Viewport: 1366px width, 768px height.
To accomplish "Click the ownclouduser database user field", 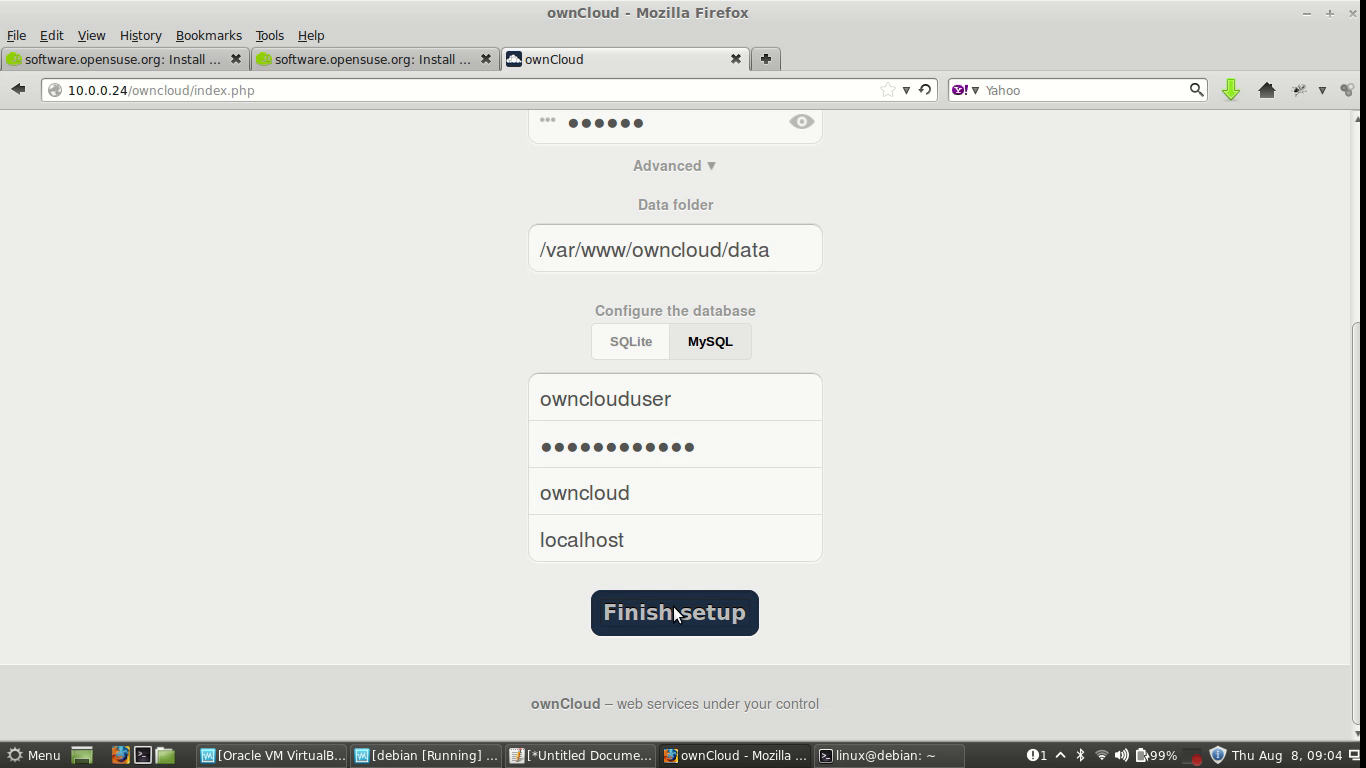I will click(x=675, y=398).
